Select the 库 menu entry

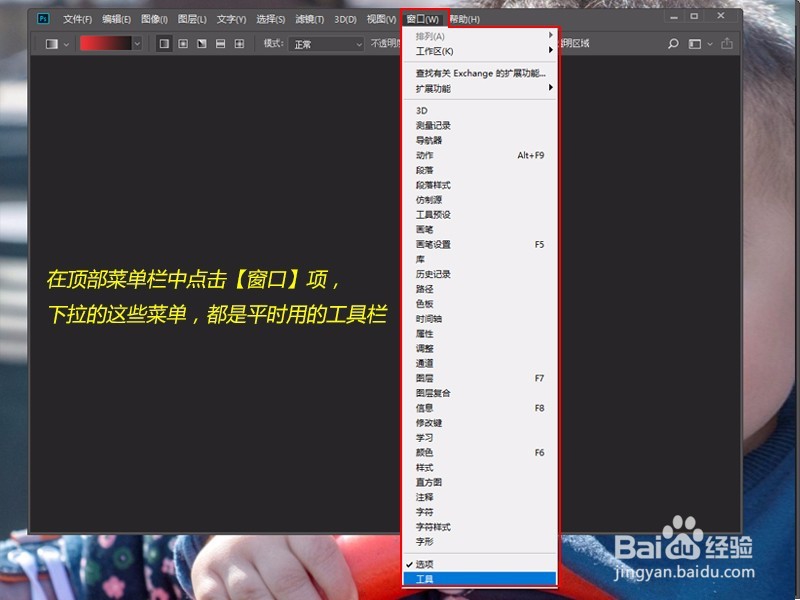tap(480, 259)
